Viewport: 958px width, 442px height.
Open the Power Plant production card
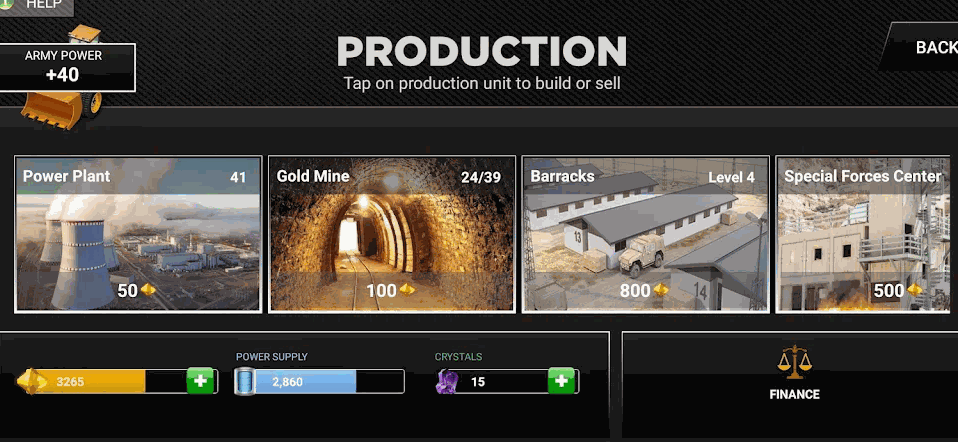(x=138, y=234)
